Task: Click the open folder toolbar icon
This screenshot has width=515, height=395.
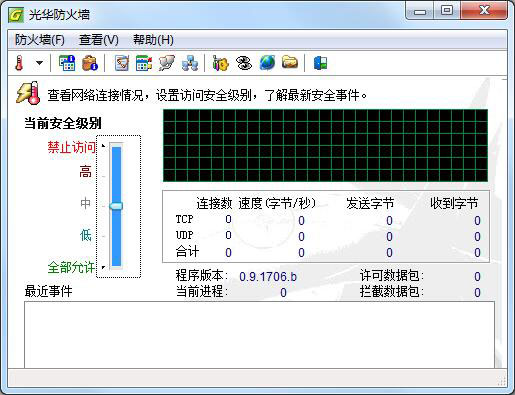Action: point(290,62)
